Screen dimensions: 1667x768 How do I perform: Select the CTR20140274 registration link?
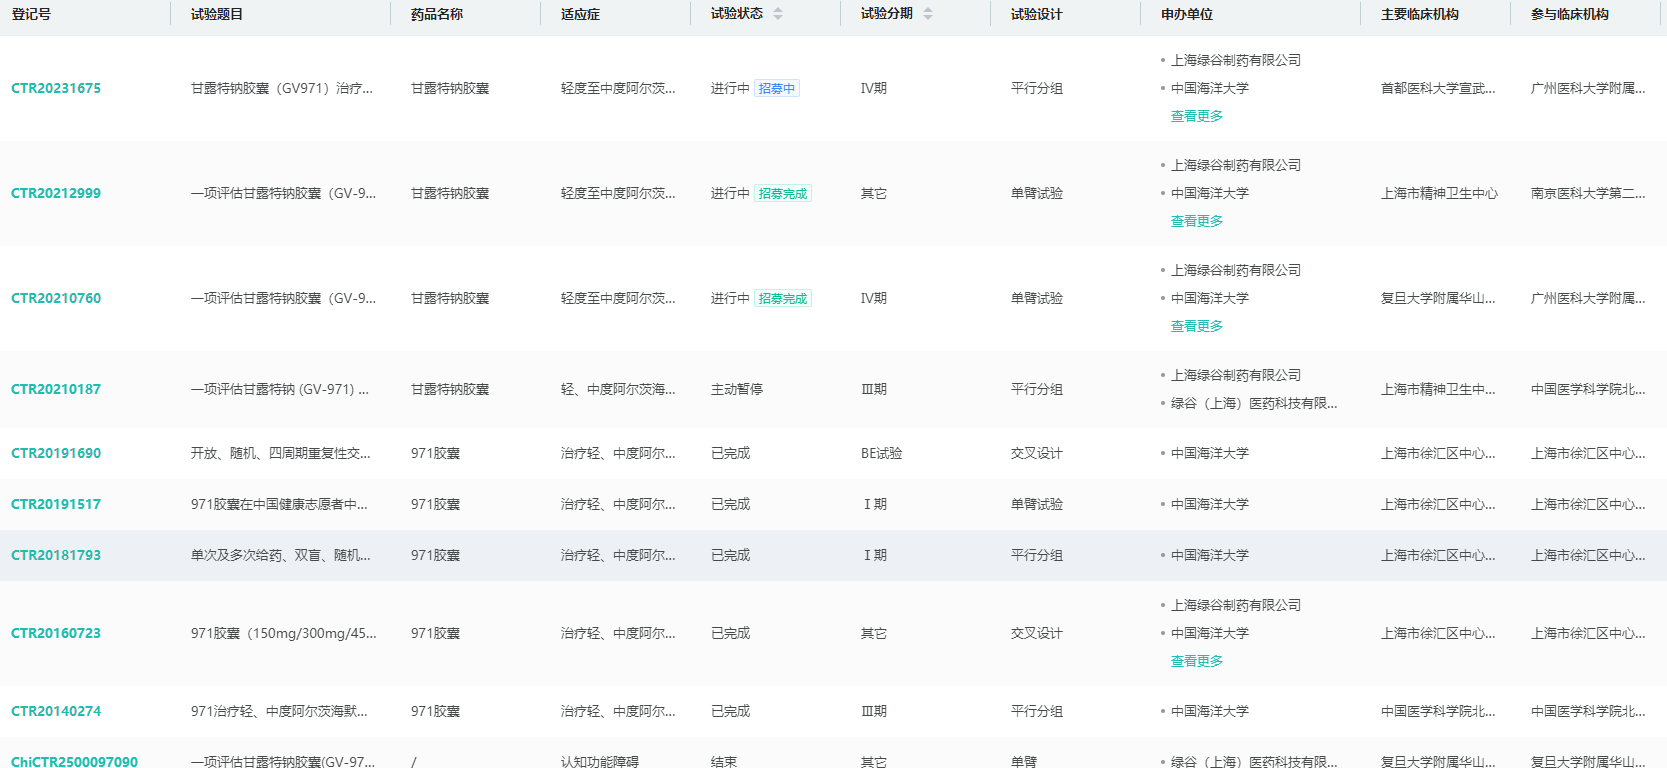56,711
